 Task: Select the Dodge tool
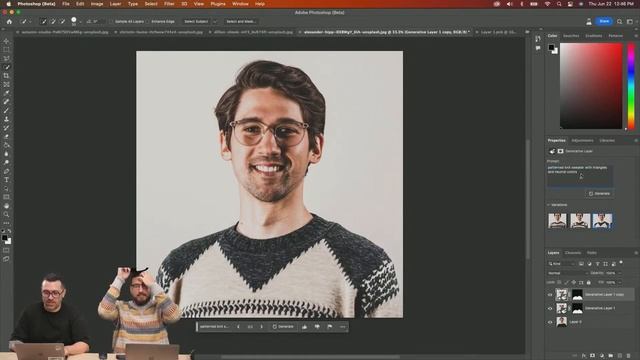click(6, 162)
